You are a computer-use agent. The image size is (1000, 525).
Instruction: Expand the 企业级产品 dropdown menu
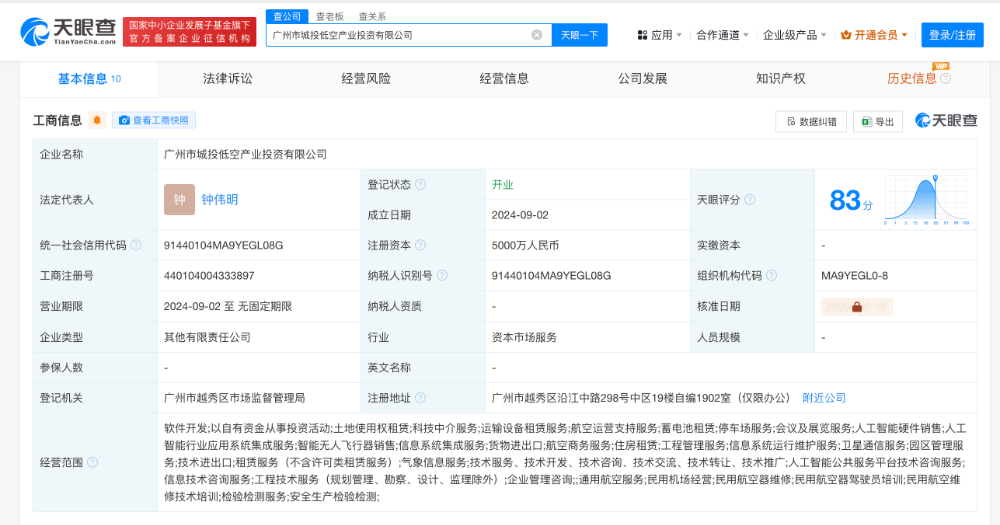pyautogui.click(x=795, y=35)
